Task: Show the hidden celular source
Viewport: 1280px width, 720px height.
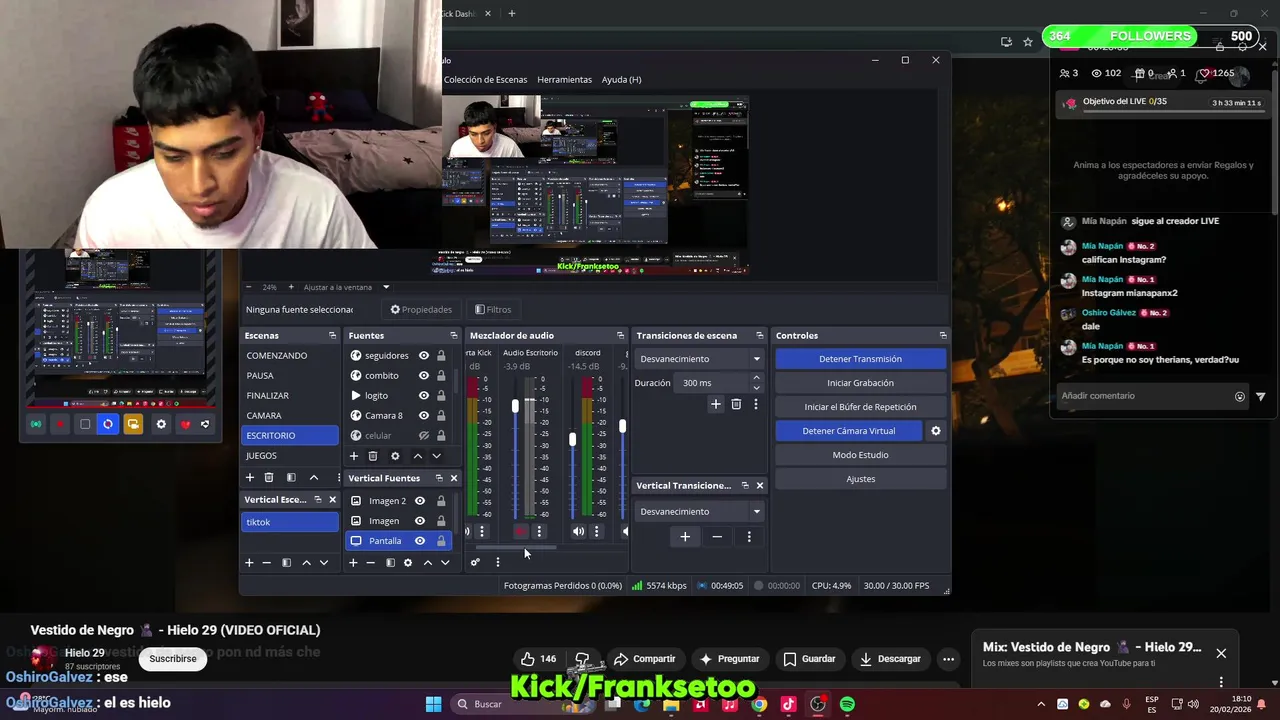Action: coord(424,436)
